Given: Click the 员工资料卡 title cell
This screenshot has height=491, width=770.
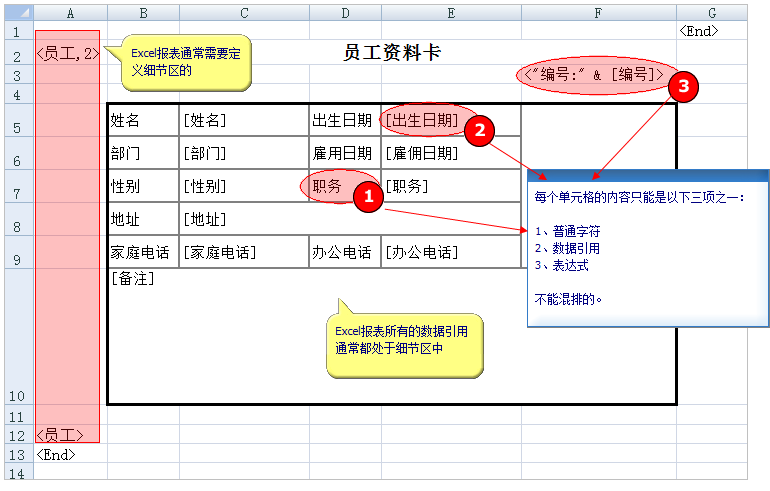Looking at the screenshot, I should 392,53.
